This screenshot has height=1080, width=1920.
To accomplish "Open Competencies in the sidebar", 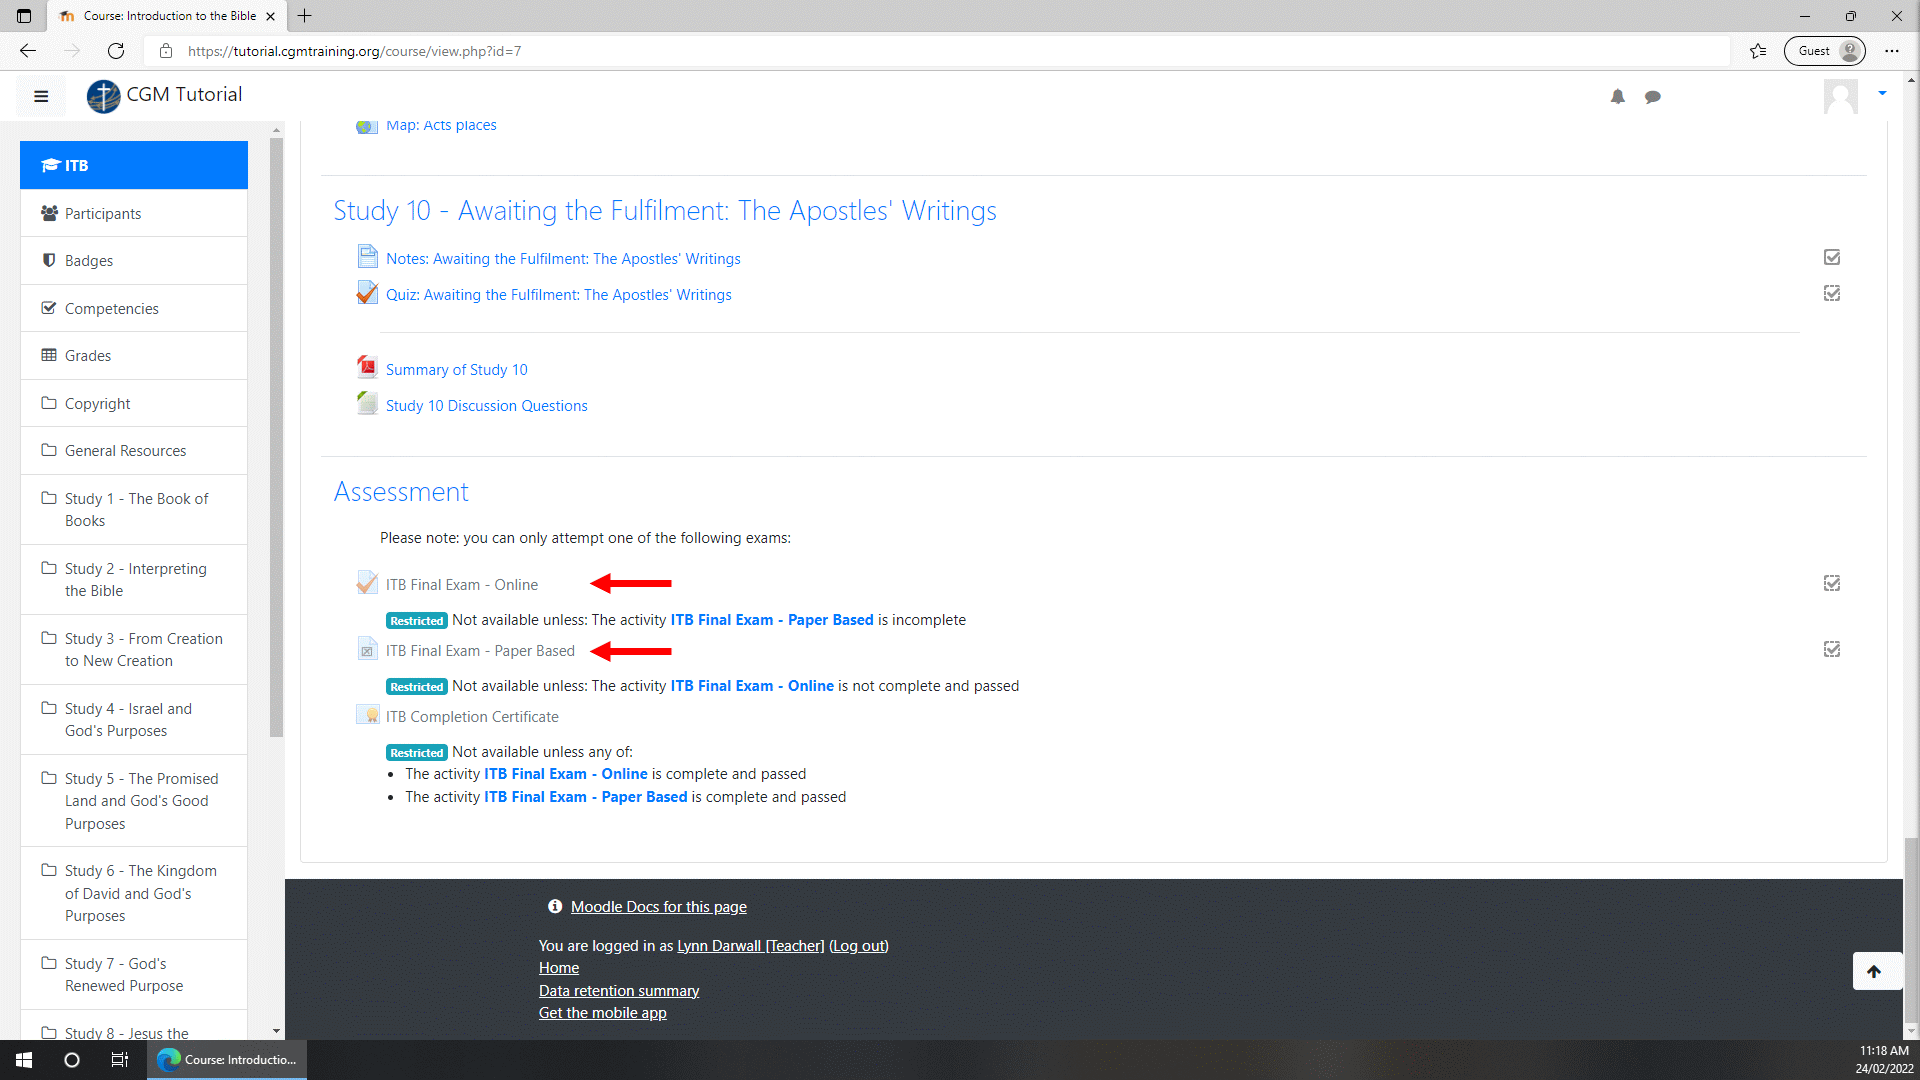I will (x=134, y=308).
